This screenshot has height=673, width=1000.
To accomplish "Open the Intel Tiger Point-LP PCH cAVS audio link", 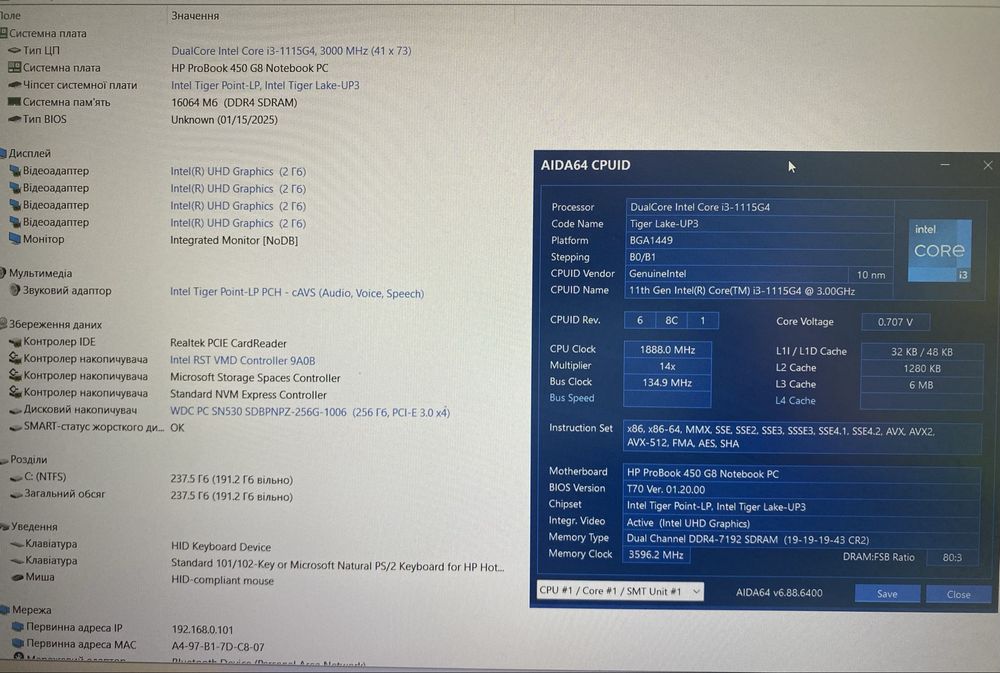I will (297, 292).
